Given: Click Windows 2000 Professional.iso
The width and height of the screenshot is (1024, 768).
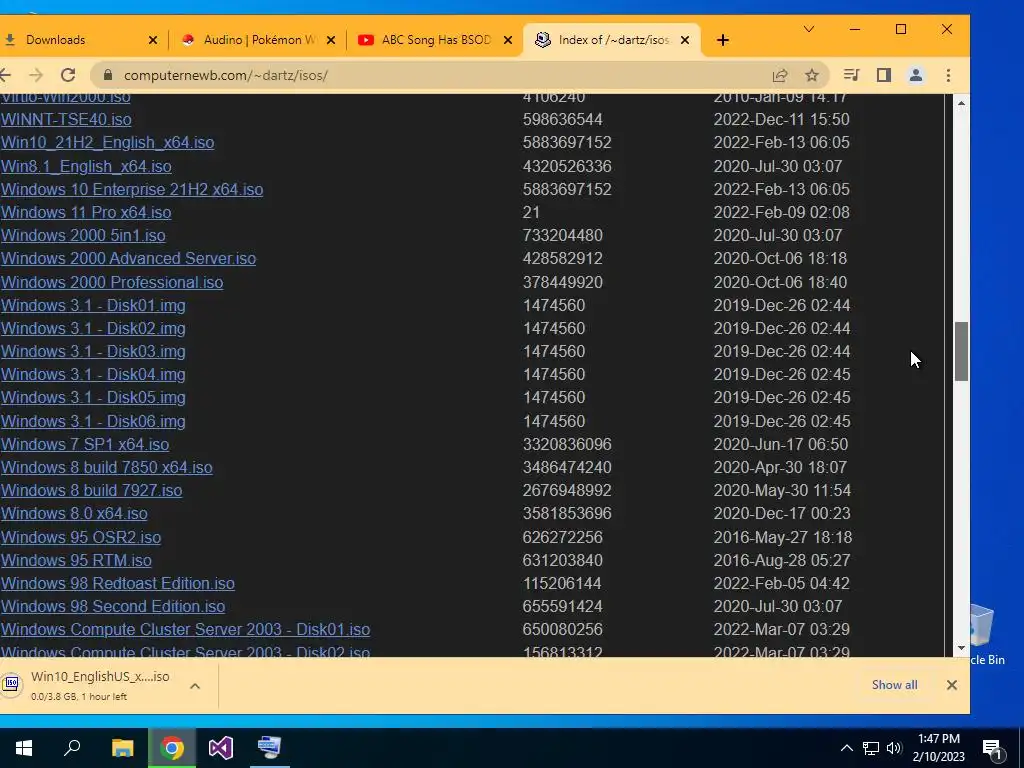Looking at the screenshot, I should pos(112,282).
